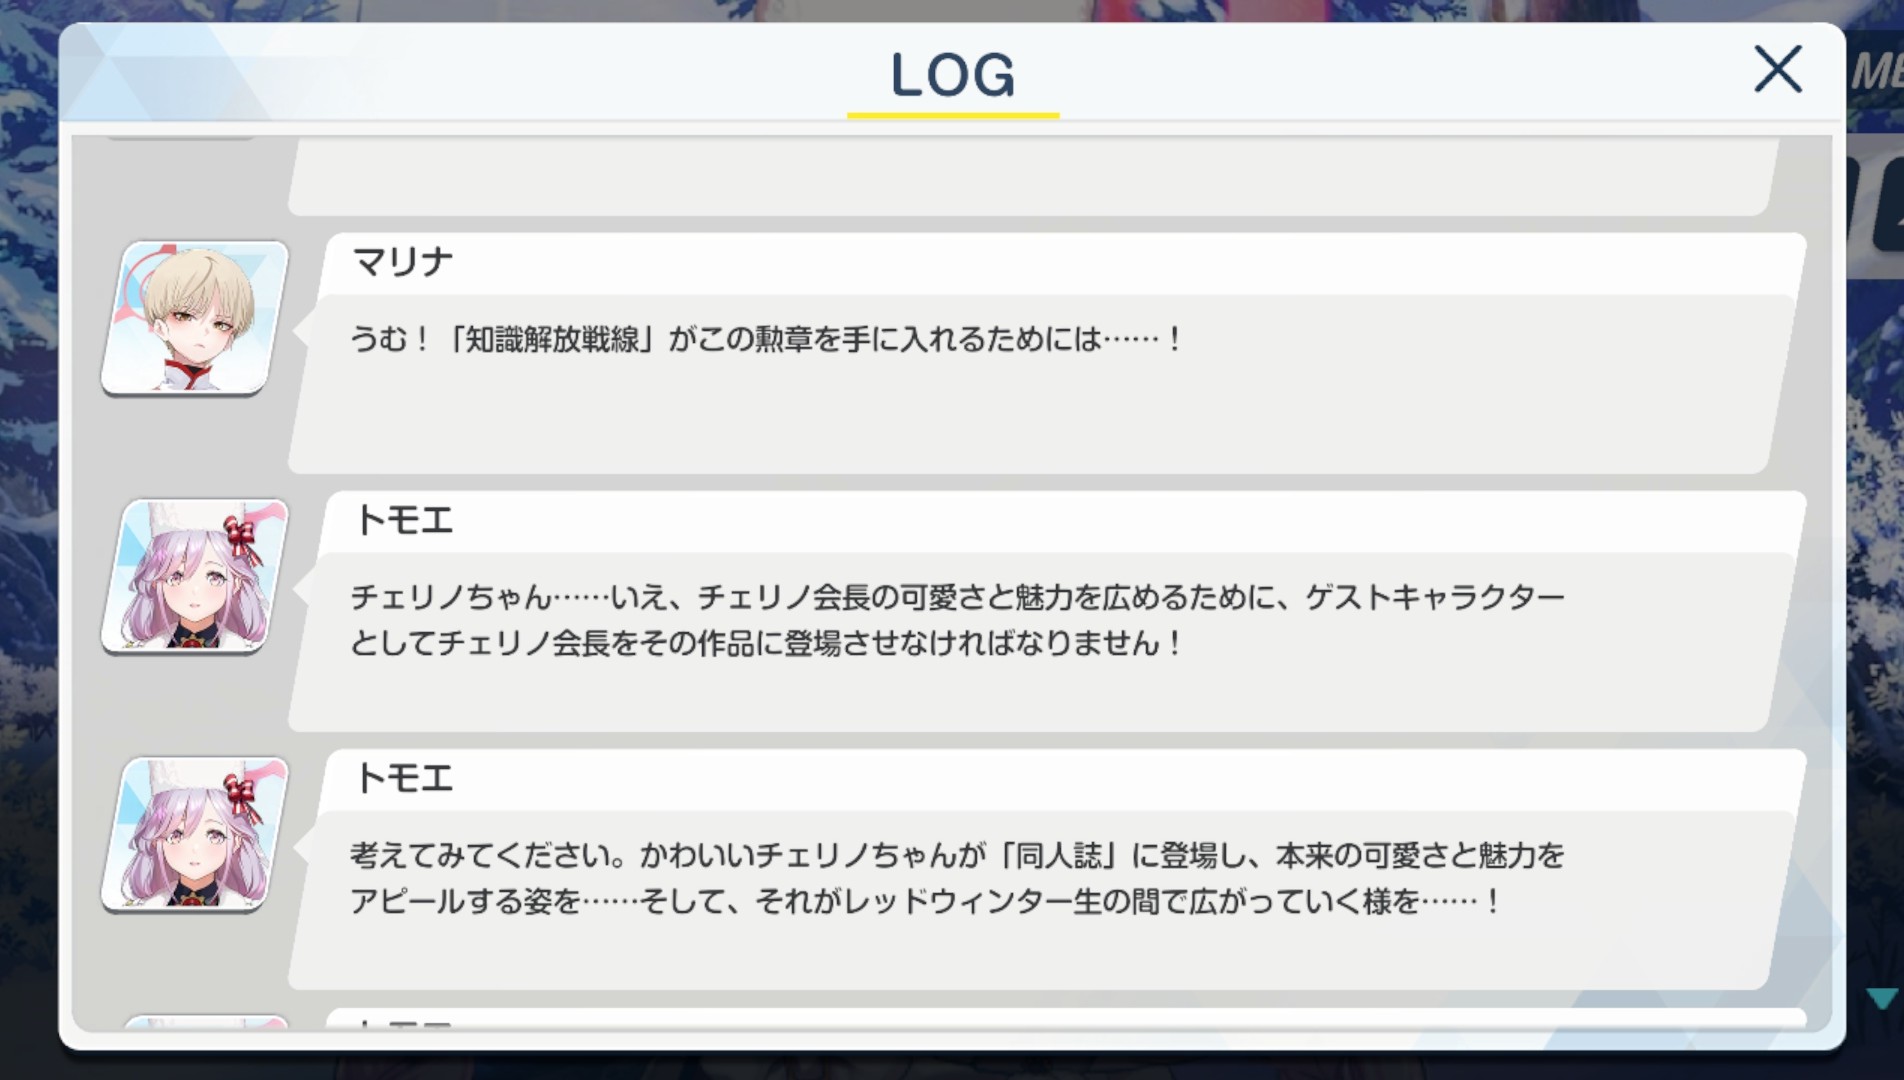Click the トモエ name above 考えてみてください line
Image resolution: width=1904 pixels, height=1080 pixels.
click(x=404, y=778)
